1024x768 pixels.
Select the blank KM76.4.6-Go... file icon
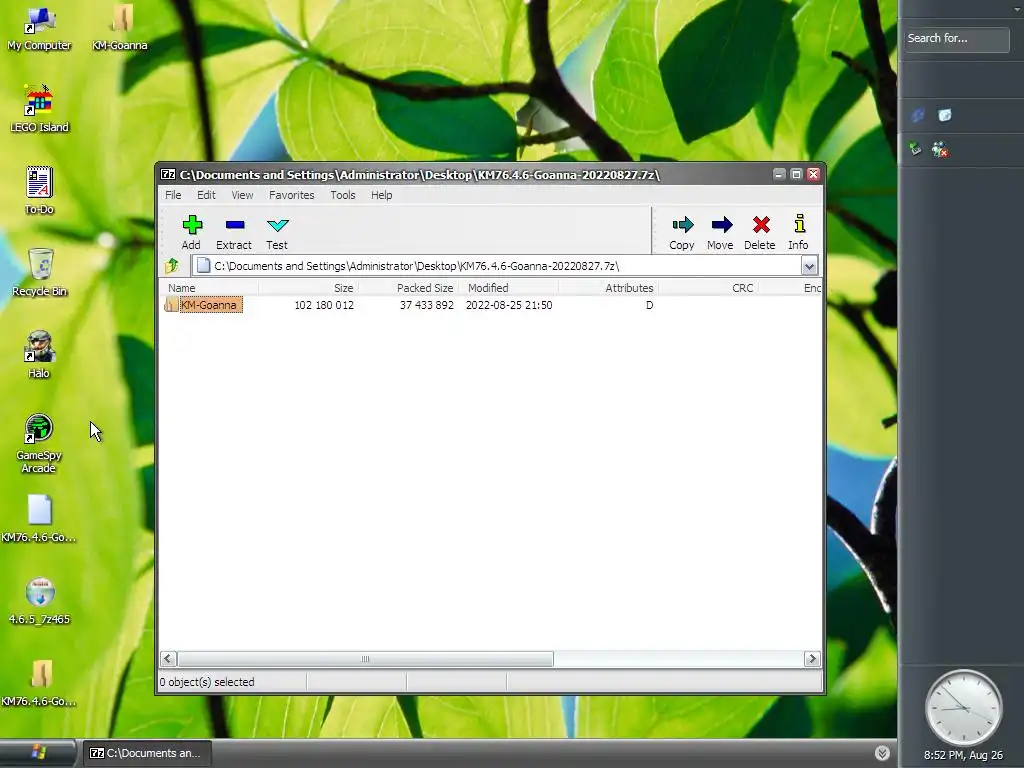[x=39, y=510]
